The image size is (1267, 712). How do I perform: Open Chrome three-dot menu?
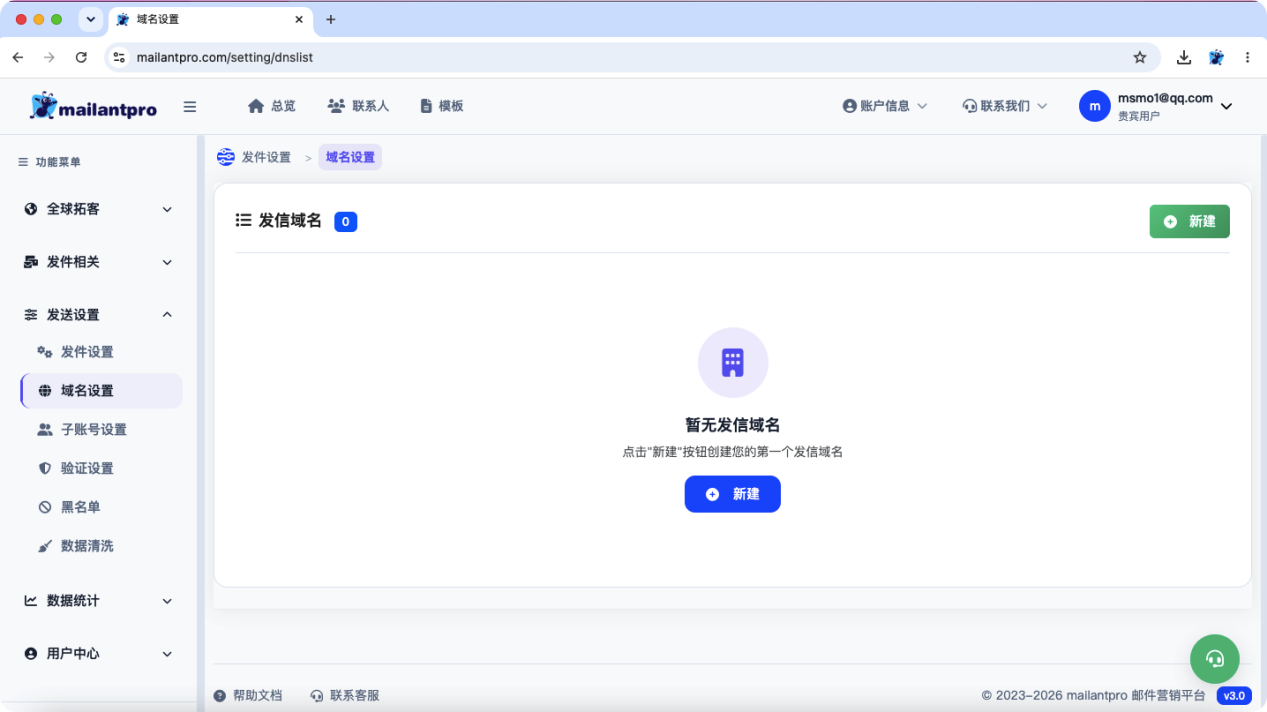click(1247, 58)
